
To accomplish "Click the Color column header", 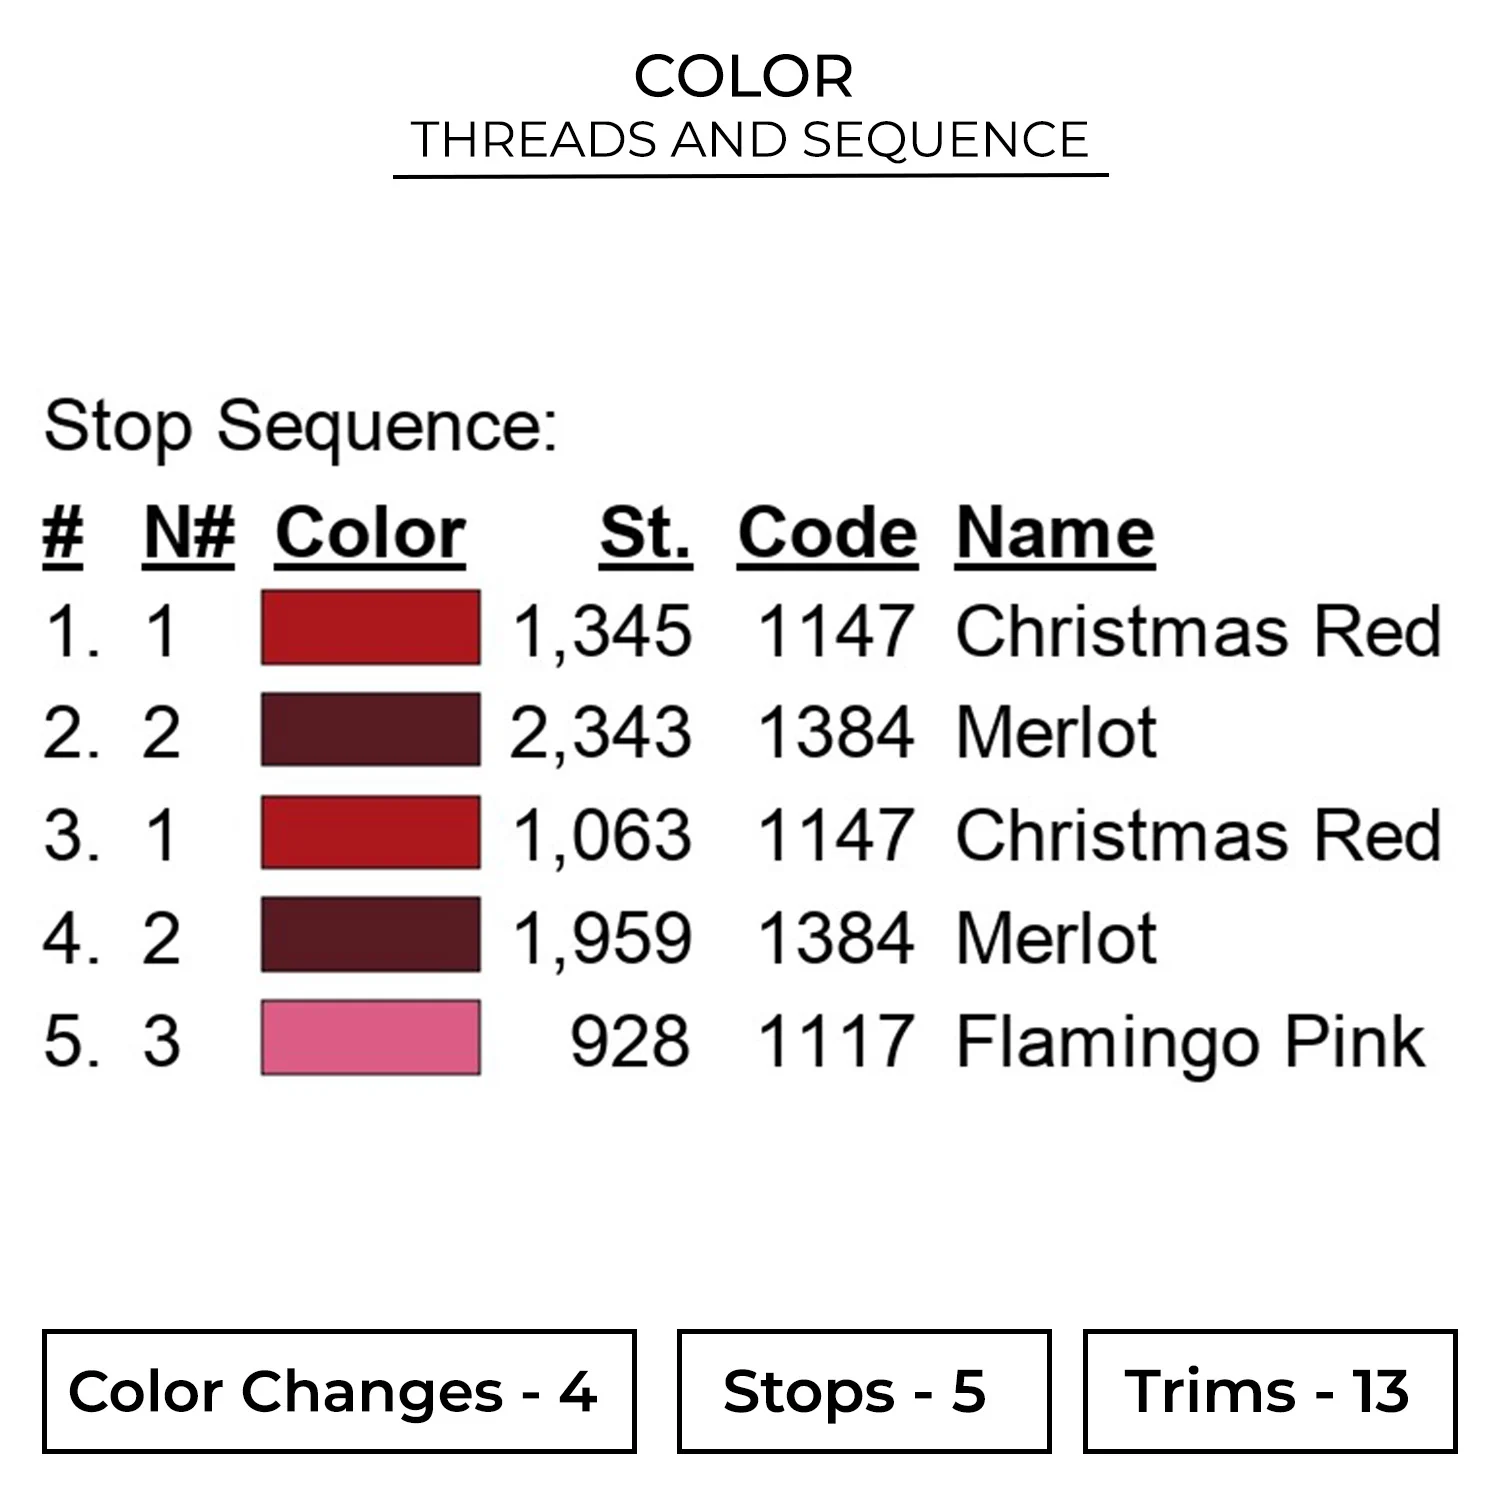I will [370, 533].
